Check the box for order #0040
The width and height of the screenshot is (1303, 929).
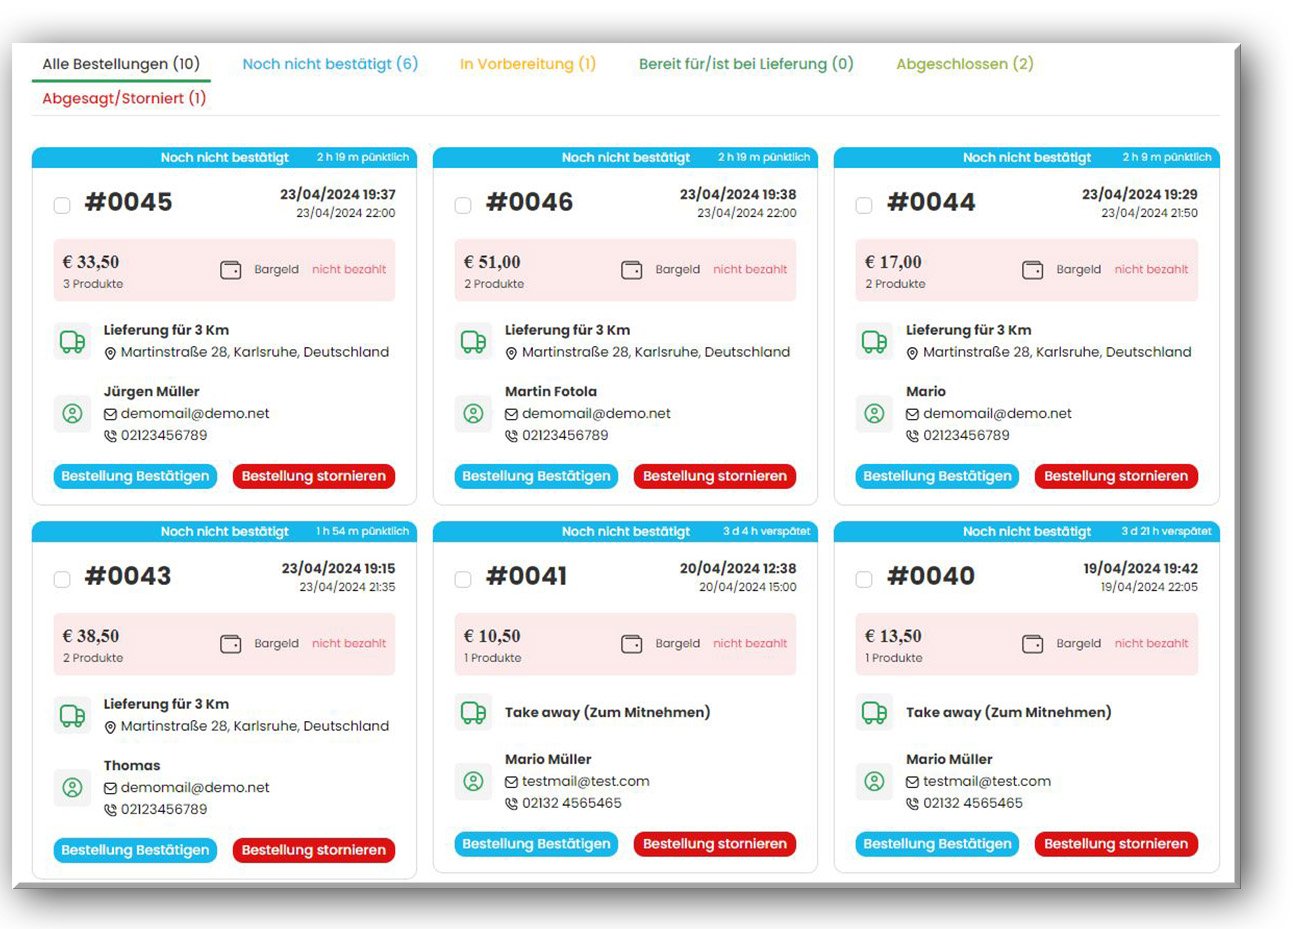864,579
